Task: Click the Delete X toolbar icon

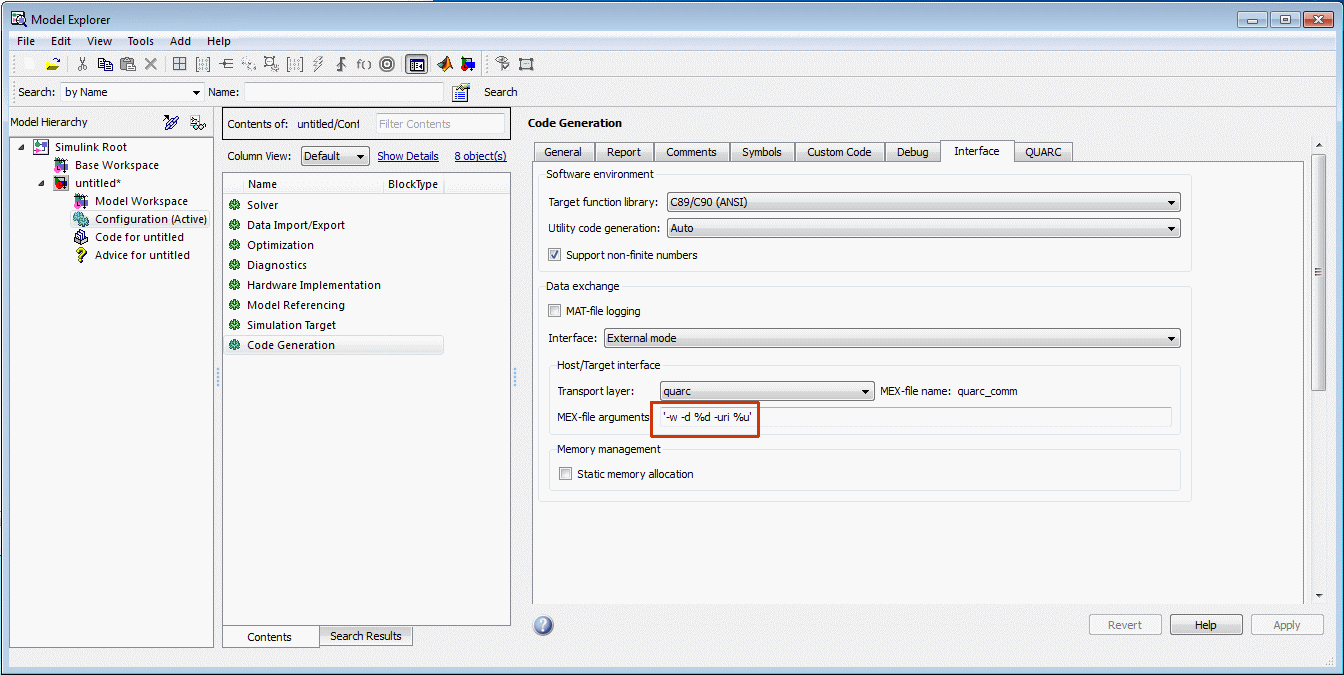Action: [x=151, y=64]
